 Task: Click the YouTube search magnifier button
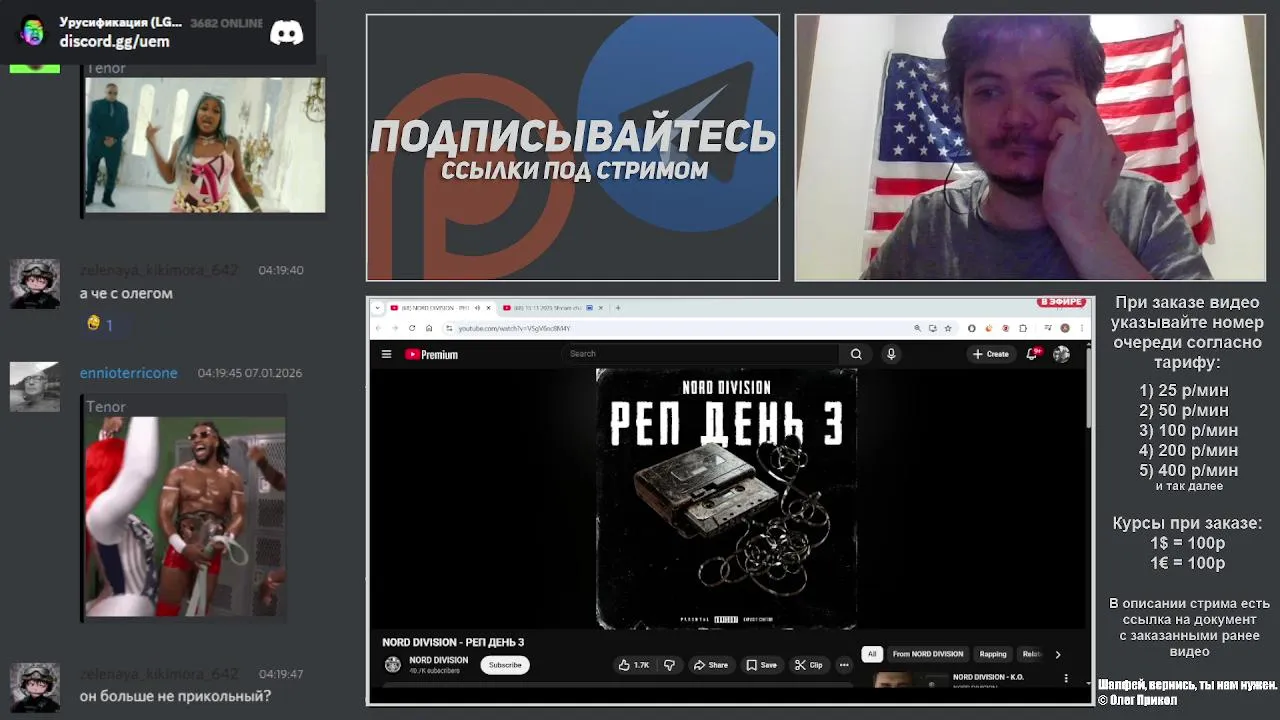click(856, 354)
